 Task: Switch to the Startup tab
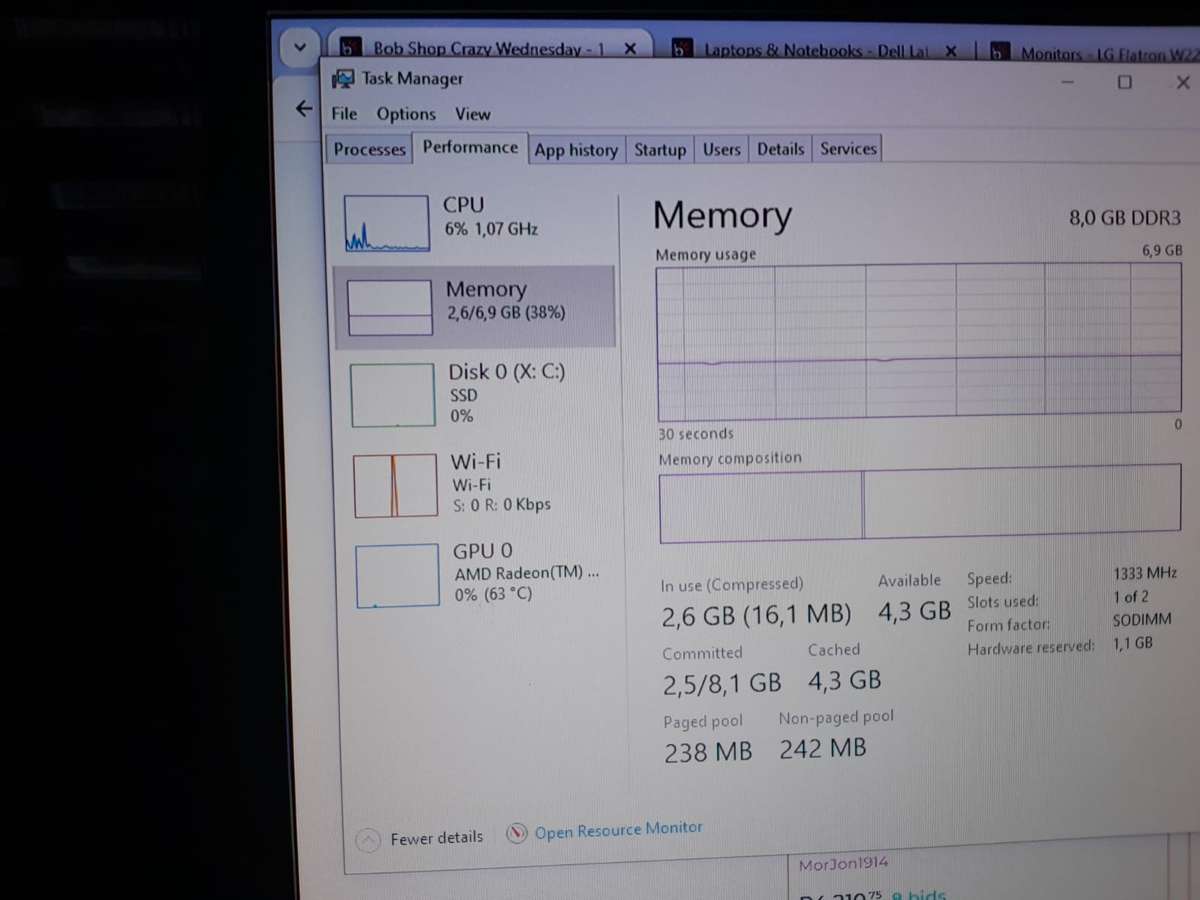point(660,149)
